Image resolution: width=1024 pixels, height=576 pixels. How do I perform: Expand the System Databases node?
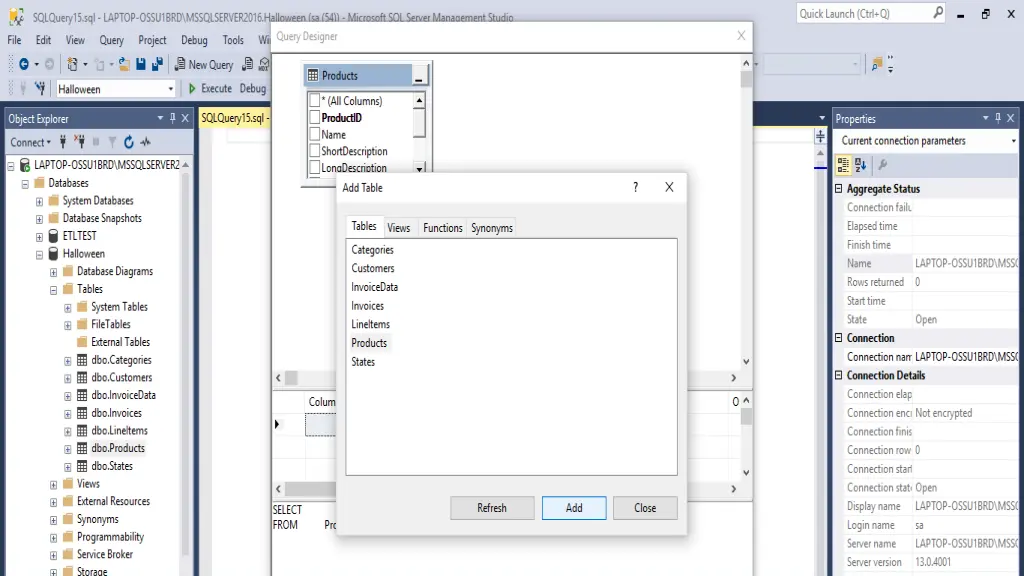[x=39, y=201]
